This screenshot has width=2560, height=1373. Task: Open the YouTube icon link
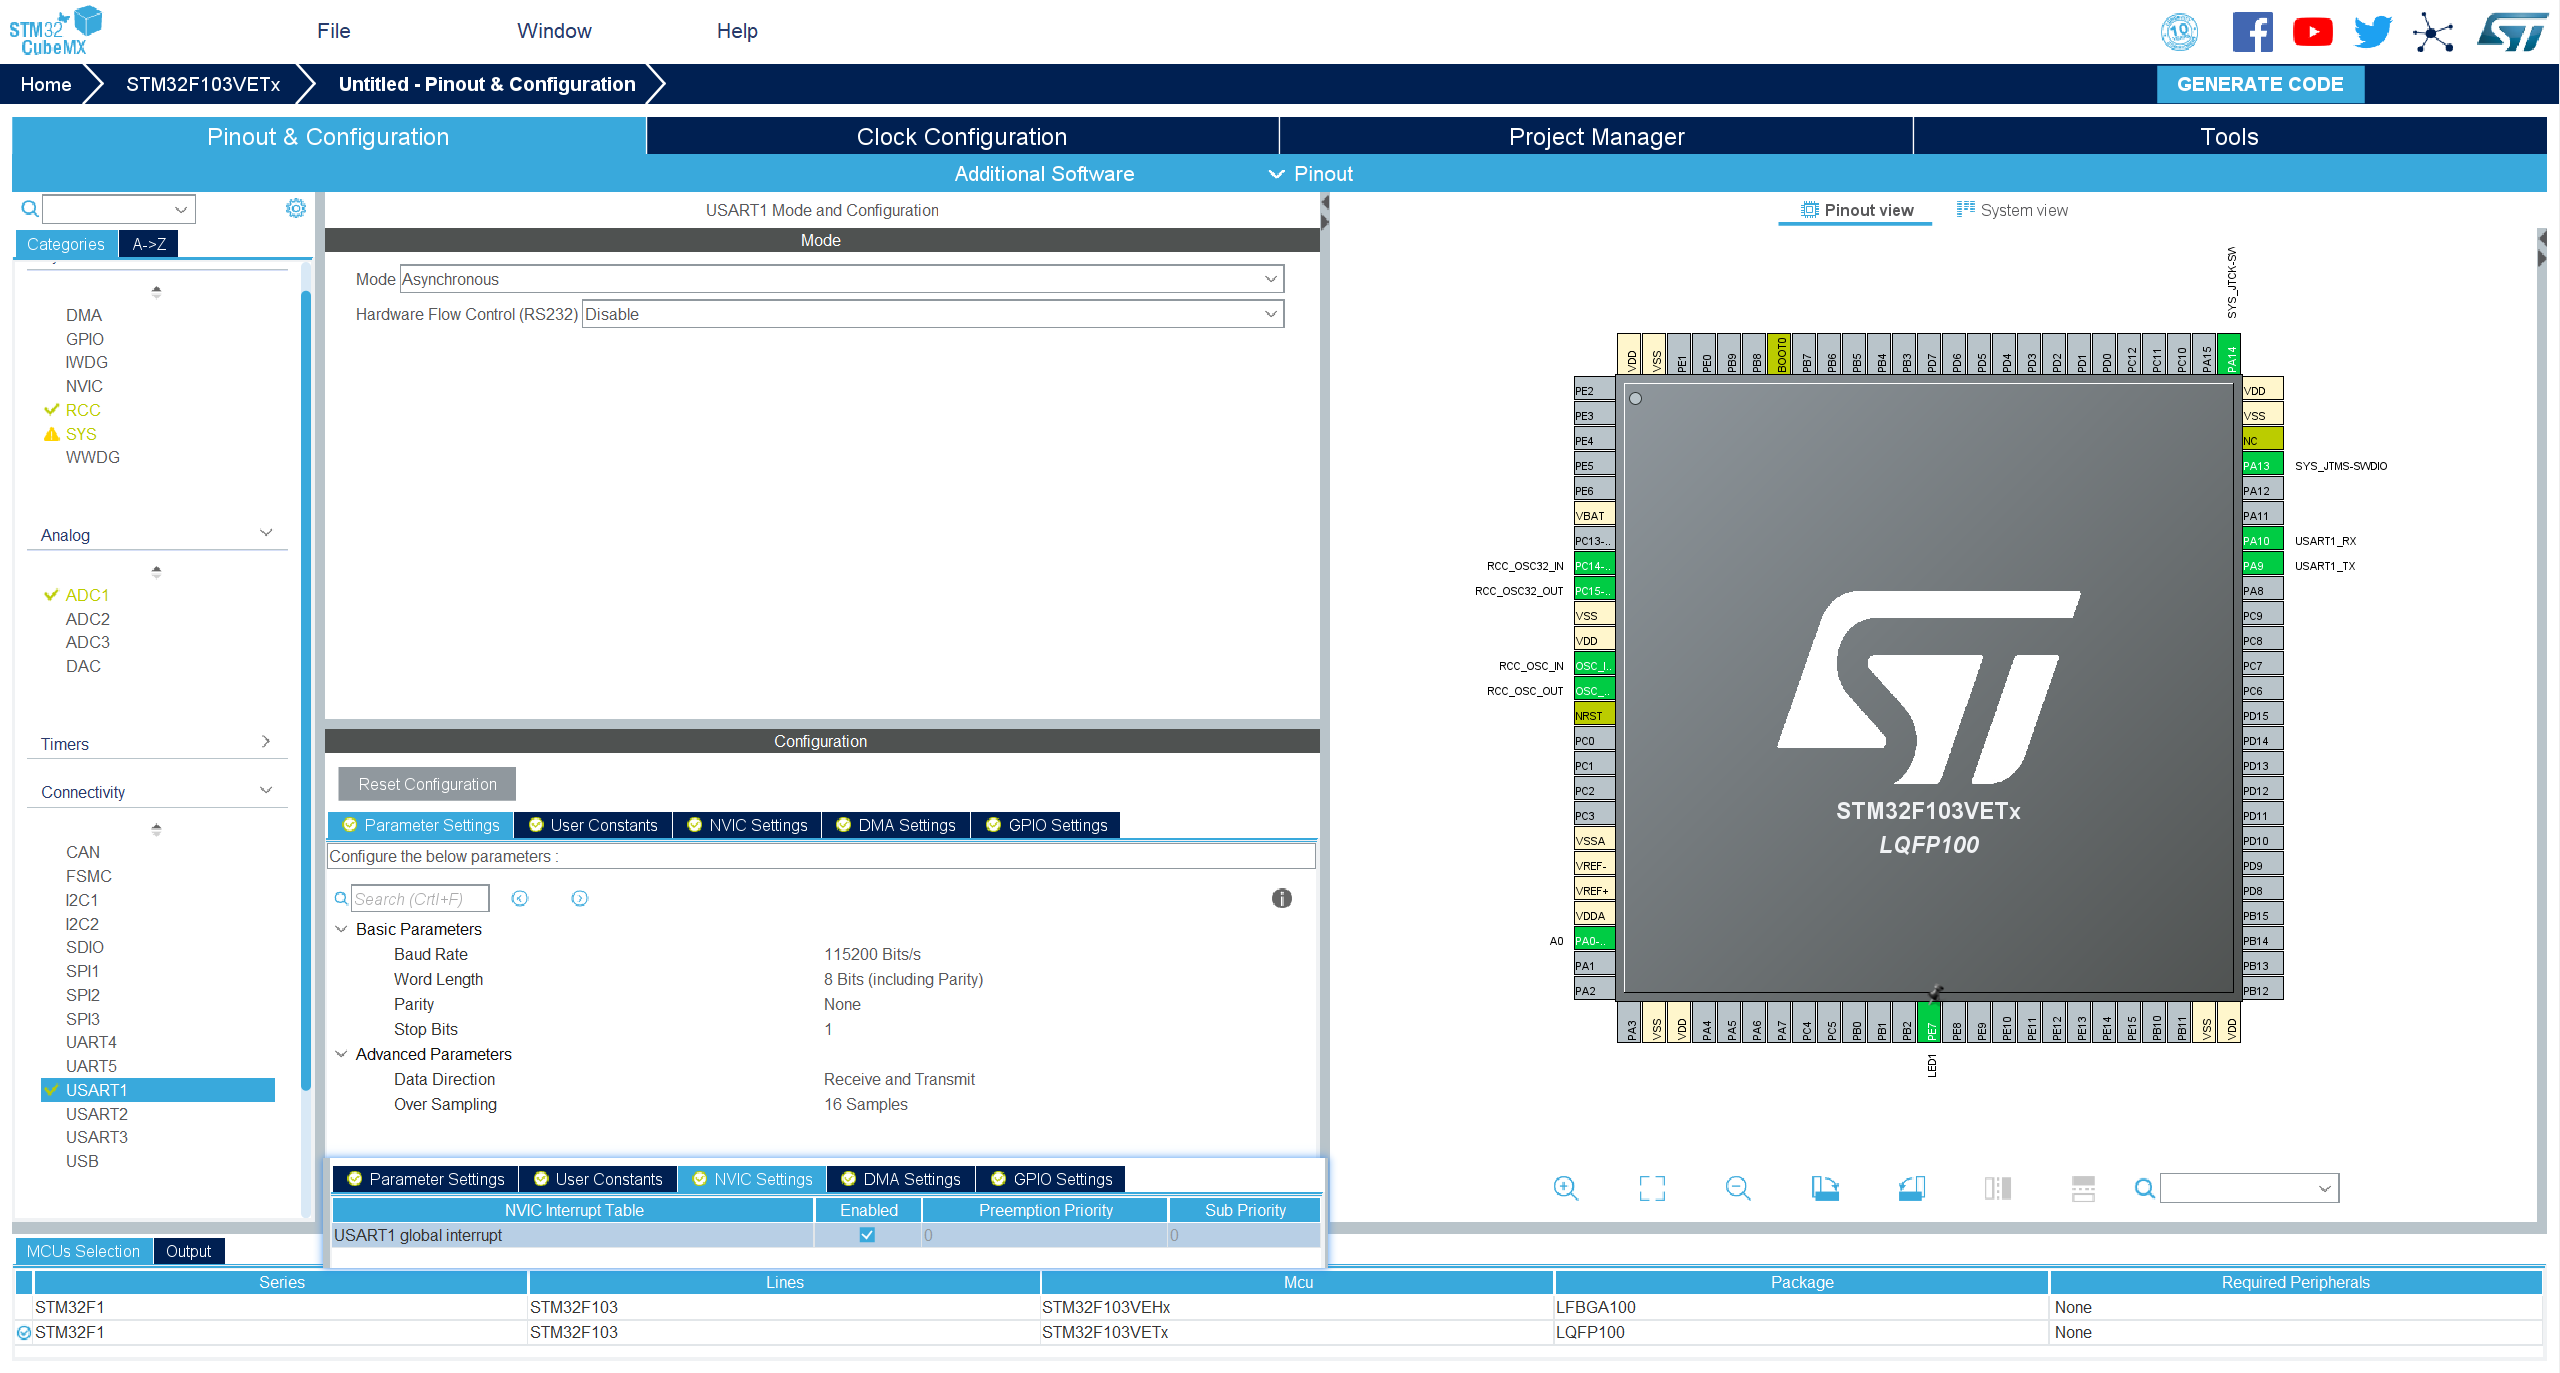2312,32
